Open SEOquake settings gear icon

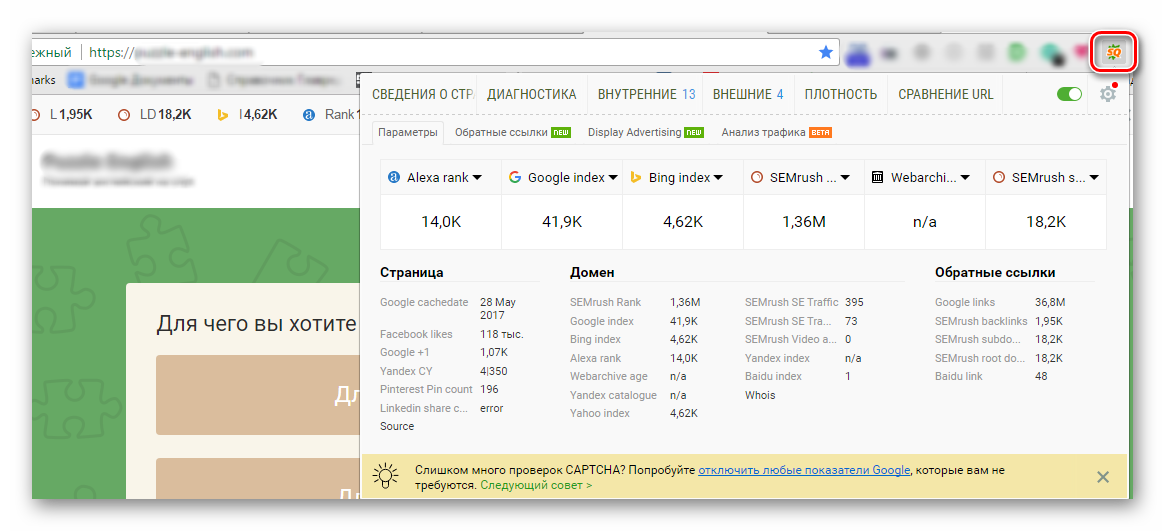tap(1107, 94)
